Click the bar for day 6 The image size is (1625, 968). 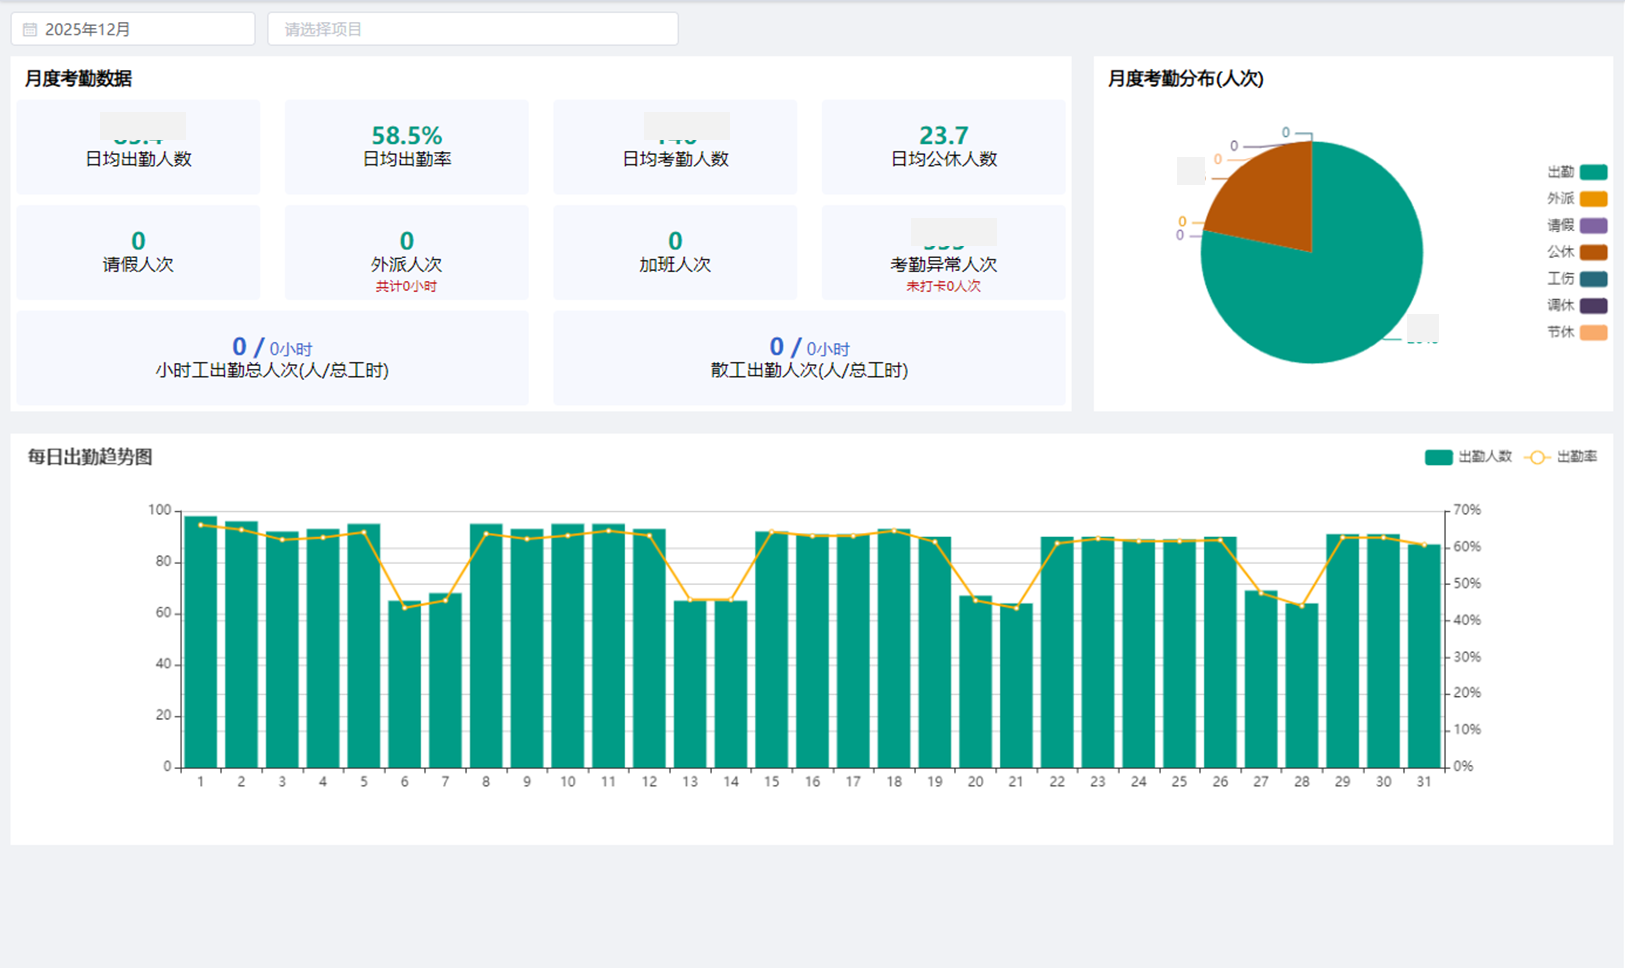(404, 690)
